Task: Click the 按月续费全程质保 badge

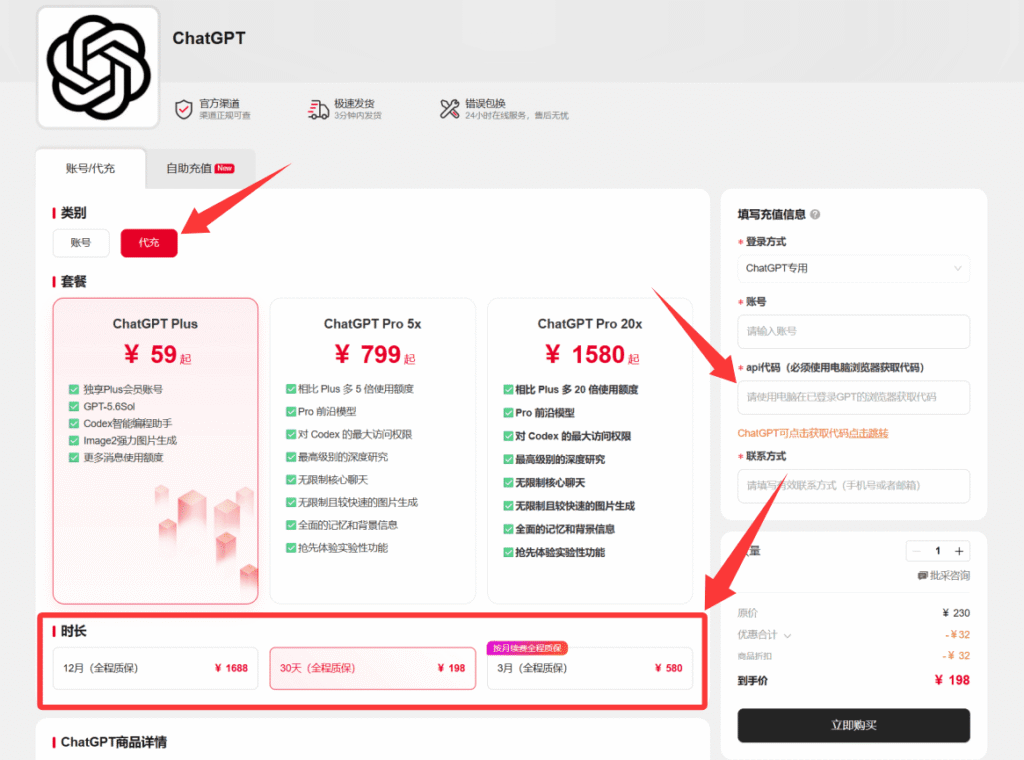Action: coord(527,648)
